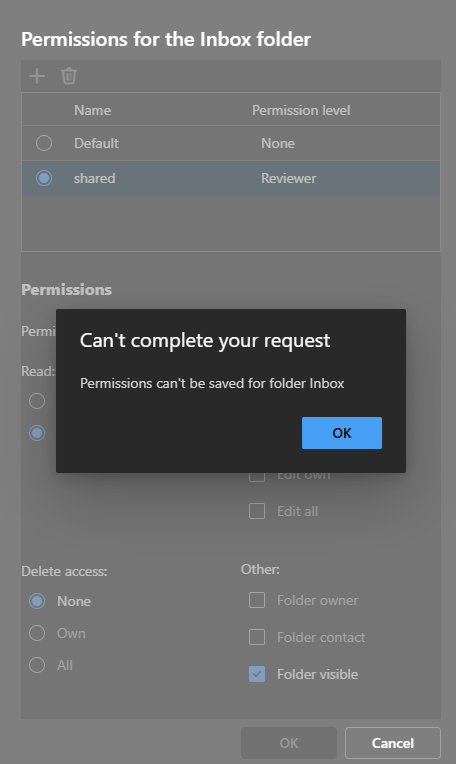
Task: Click the trash icon to remove a user
Action: tap(69, 76)
